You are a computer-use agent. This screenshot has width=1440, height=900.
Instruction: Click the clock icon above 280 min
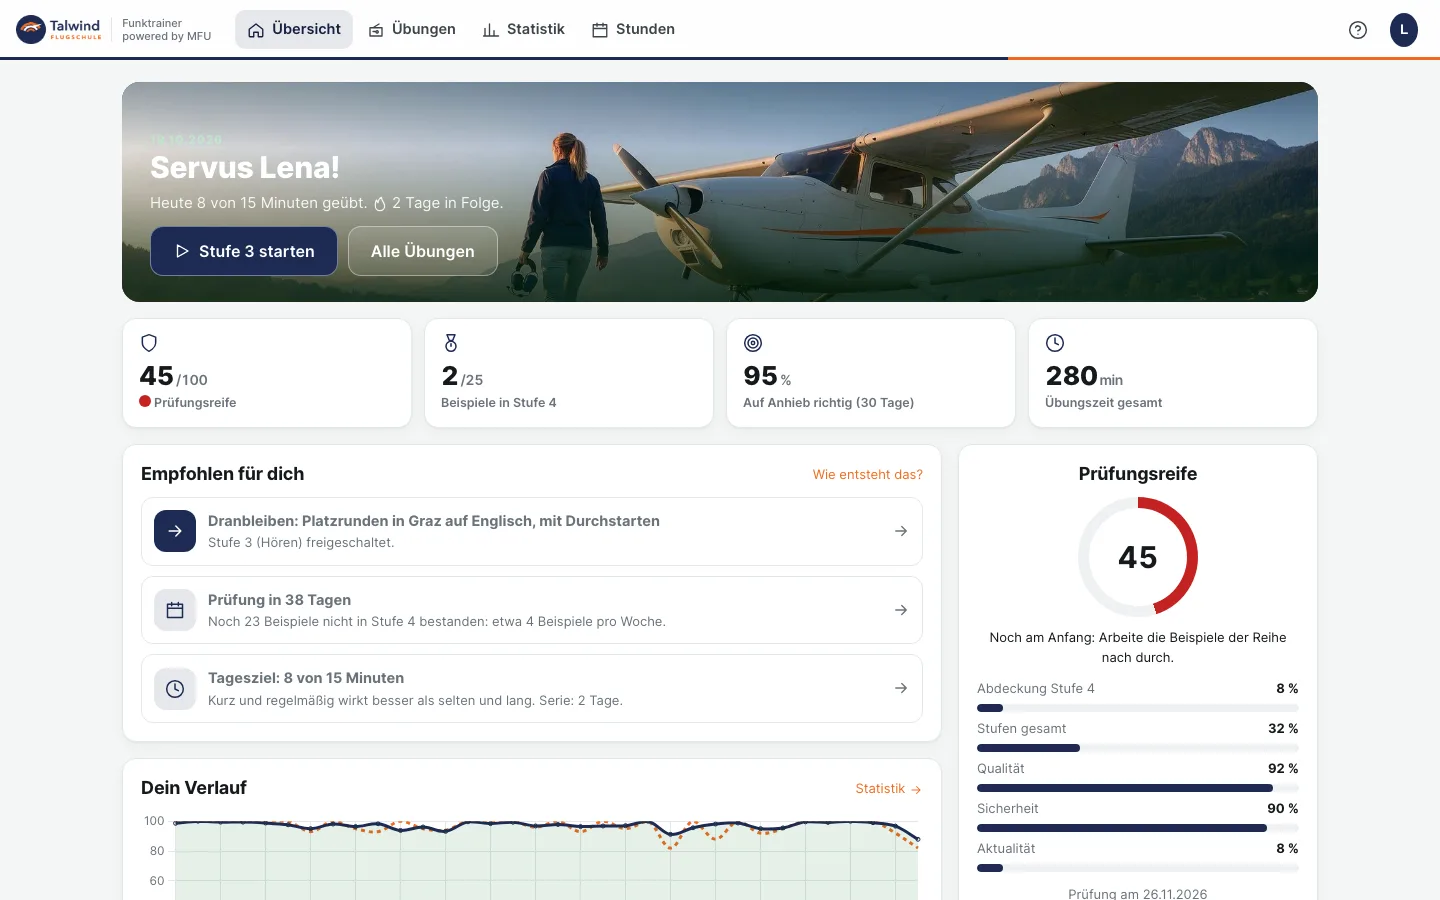coord(1055,343)
